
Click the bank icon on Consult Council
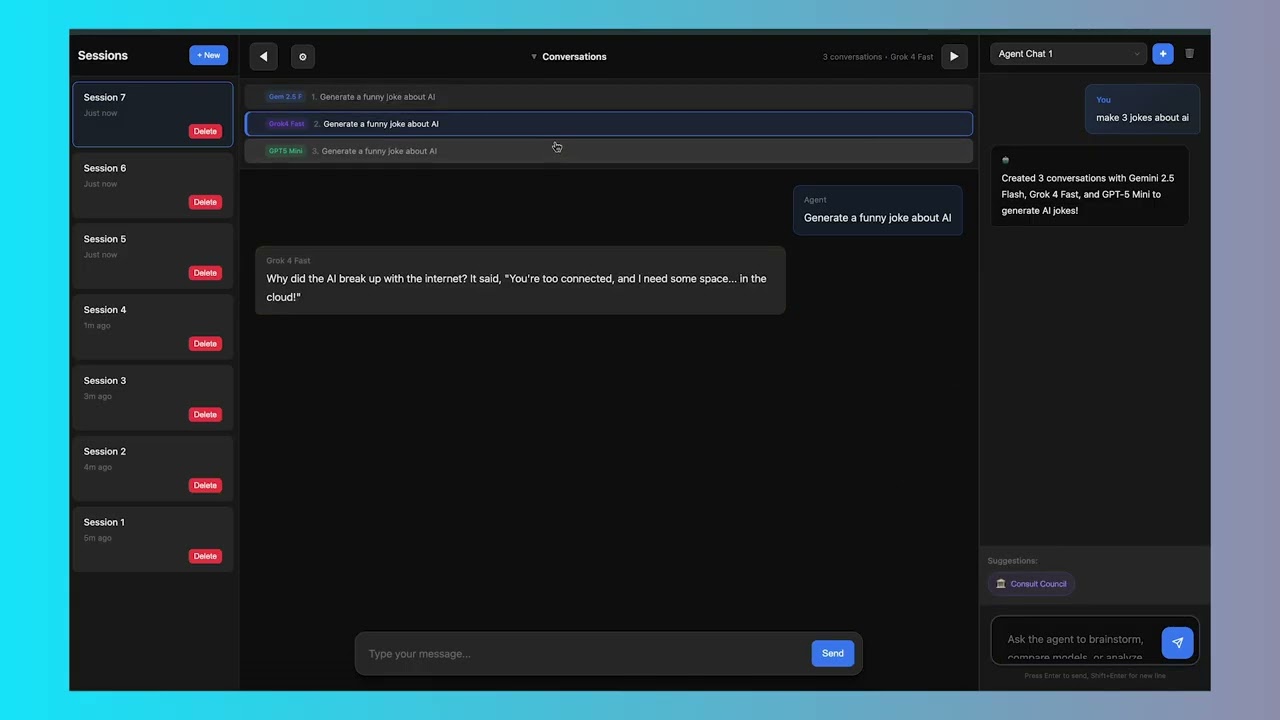pyautogui.click(x=1001, y=584)
